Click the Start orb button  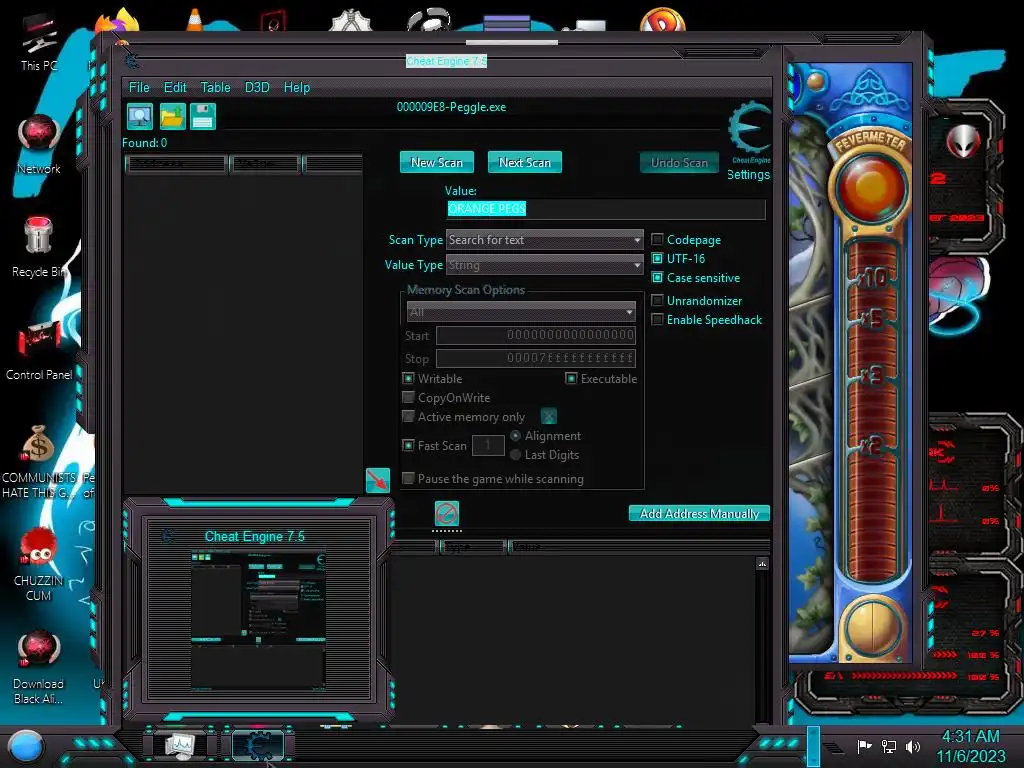click(26, 746)
